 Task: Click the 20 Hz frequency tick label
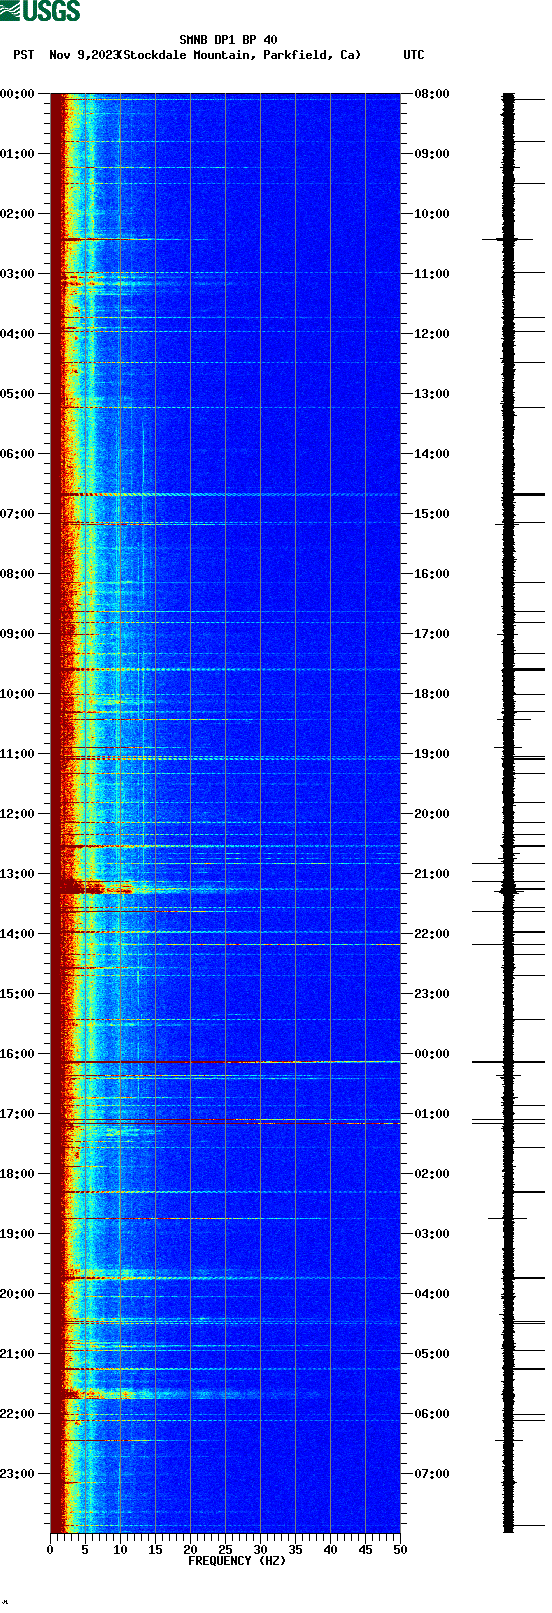190,1550
